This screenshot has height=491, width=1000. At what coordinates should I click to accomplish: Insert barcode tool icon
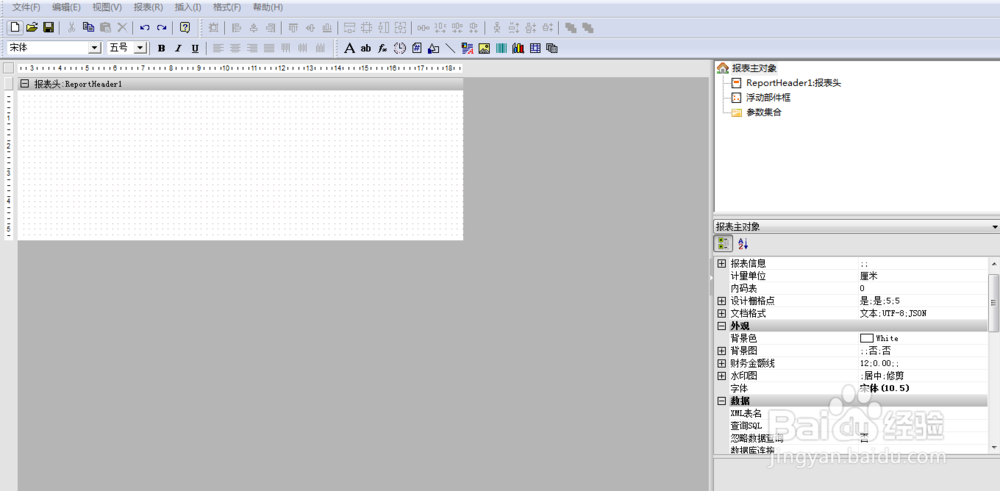(x=501, y=48)
